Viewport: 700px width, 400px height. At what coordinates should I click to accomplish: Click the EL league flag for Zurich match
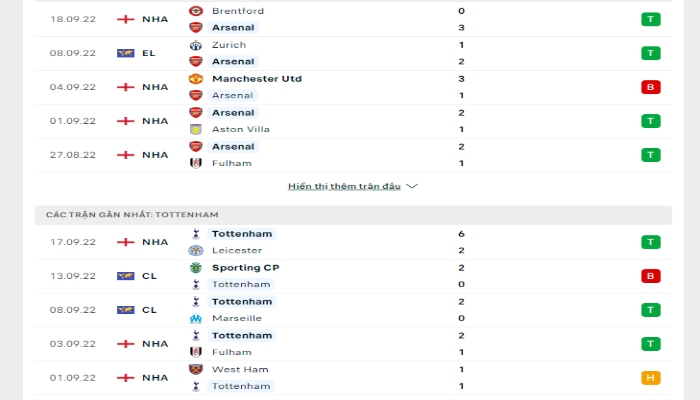click(x=125, y=53)
